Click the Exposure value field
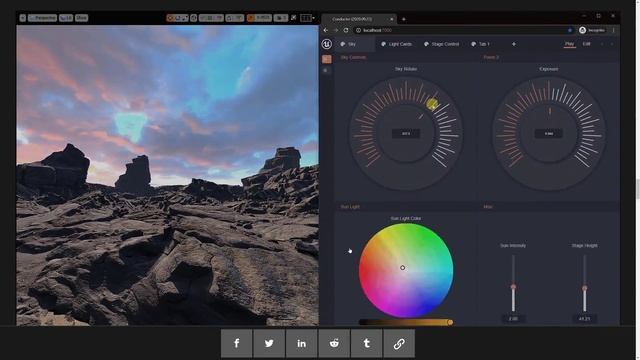Image resolution: width=640 pixels, height=360 pixels. [549, 133]
